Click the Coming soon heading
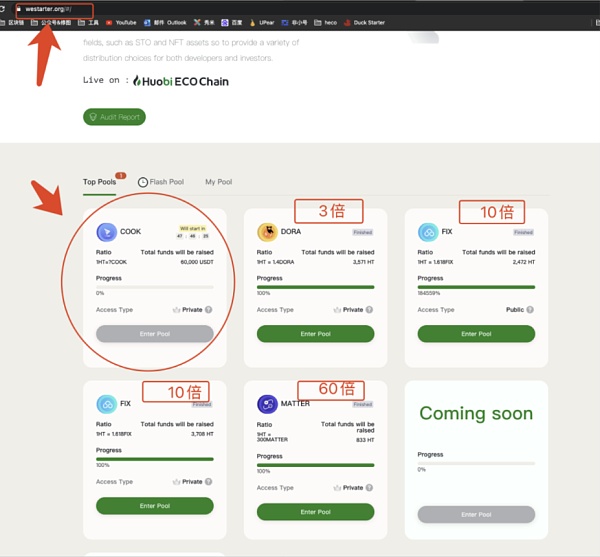 pyautogui.click(x=476, y=413)
